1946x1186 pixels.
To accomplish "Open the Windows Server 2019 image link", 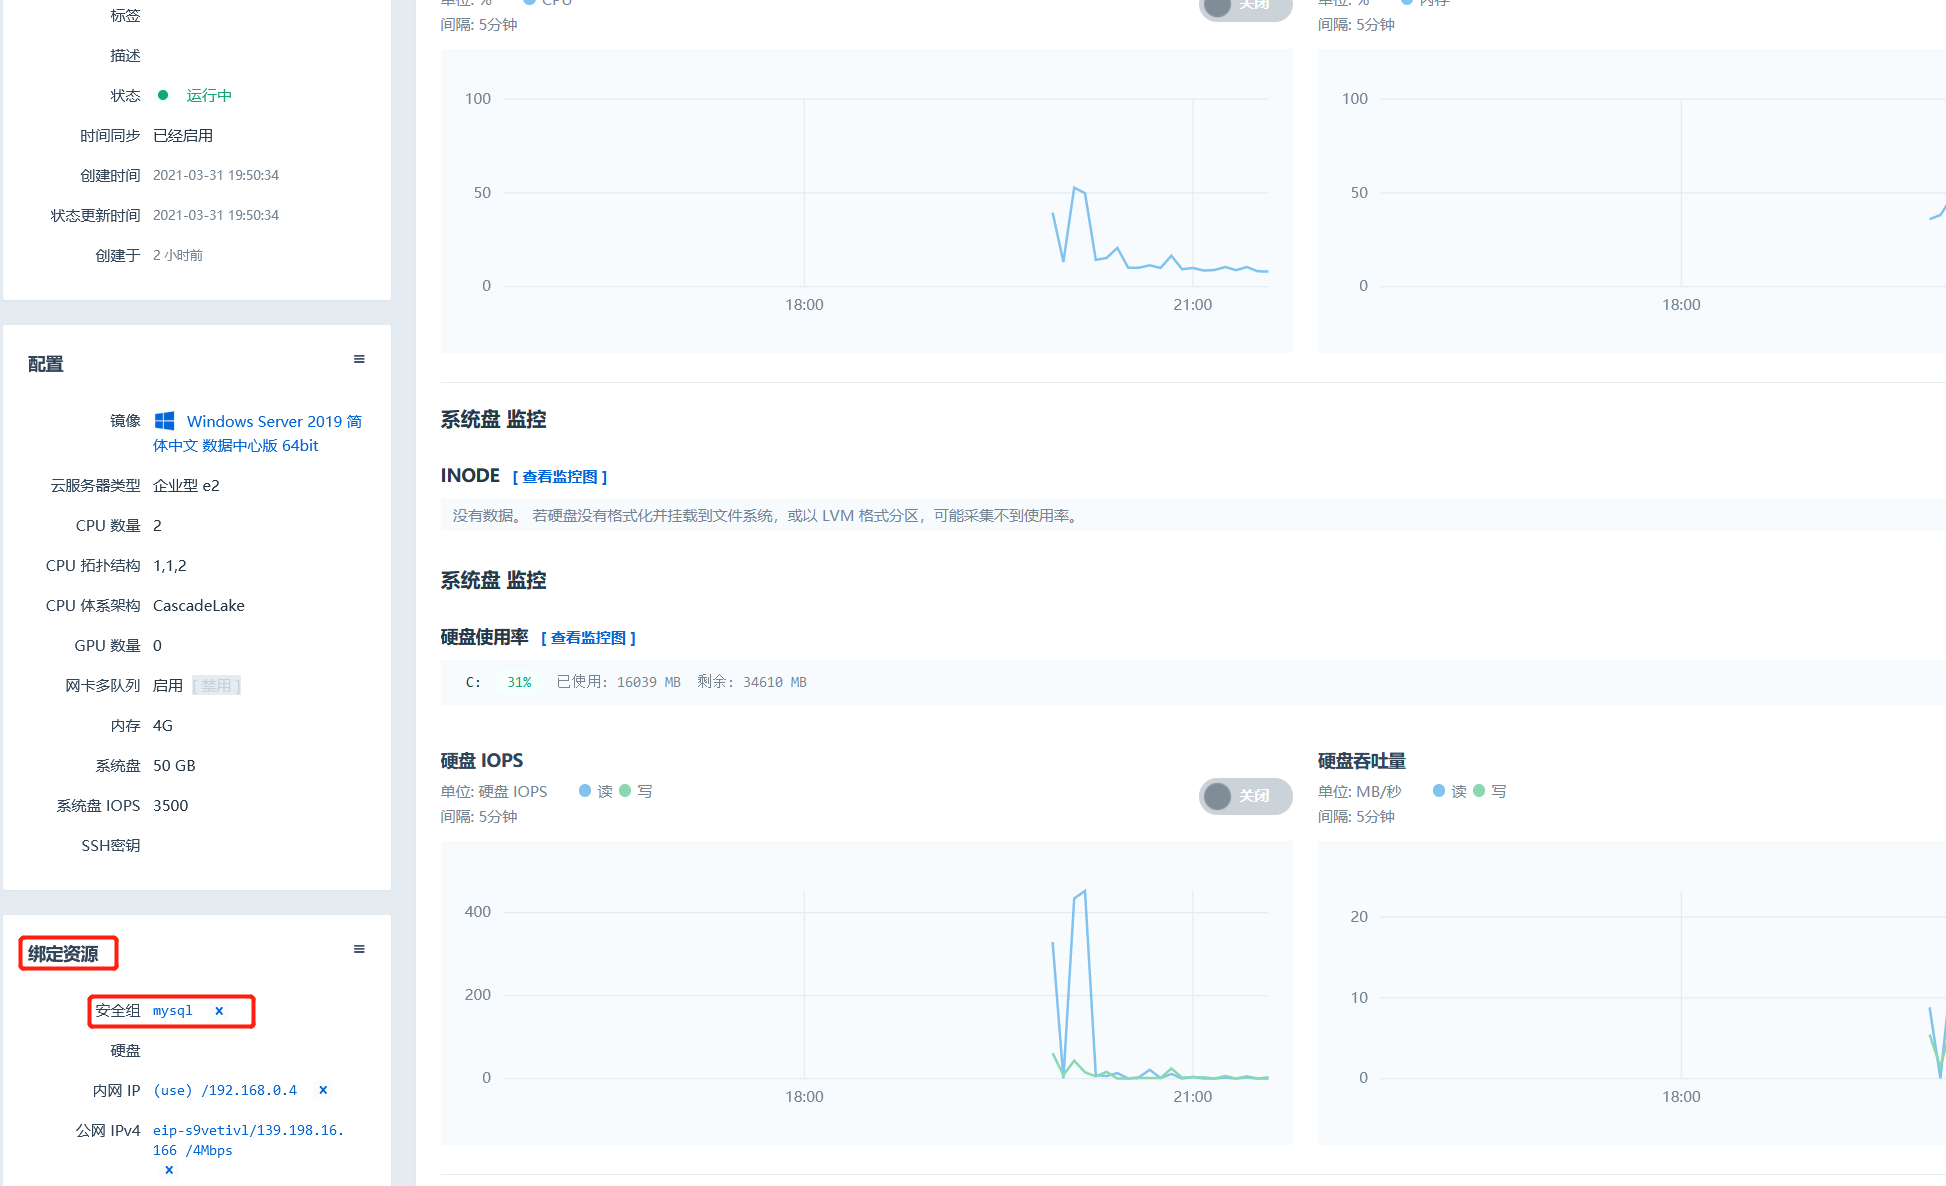I will pyautogui.click(x=257, y=433).
